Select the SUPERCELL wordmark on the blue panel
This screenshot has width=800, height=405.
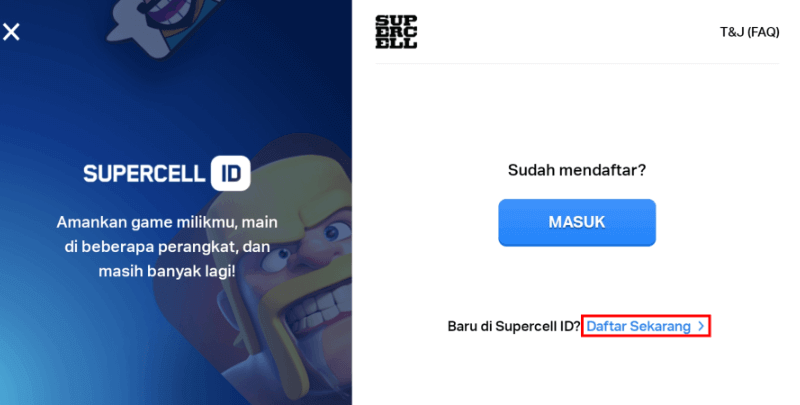[144, 174]
